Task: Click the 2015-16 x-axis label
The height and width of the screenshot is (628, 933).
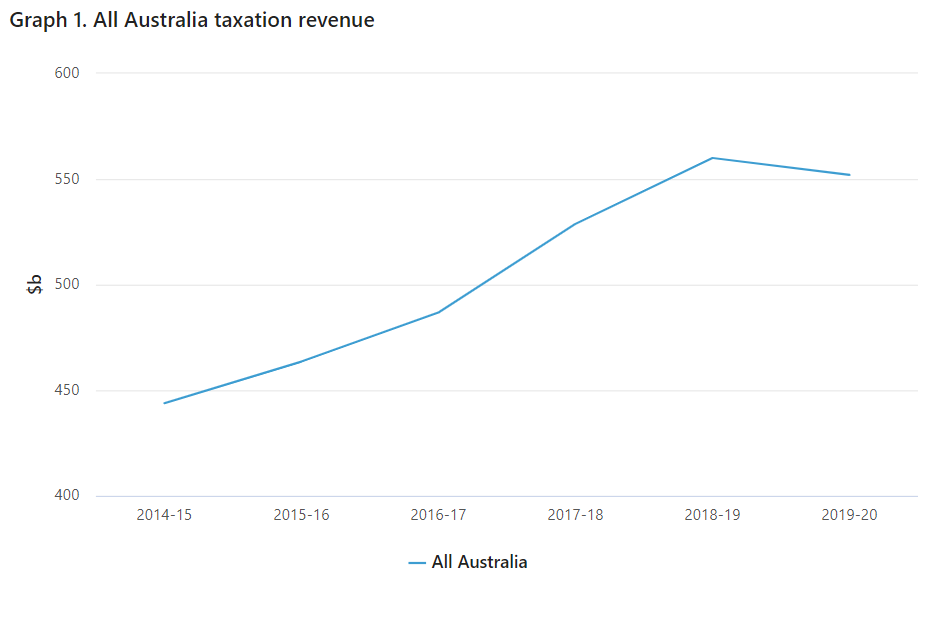Action: point(301,515)
